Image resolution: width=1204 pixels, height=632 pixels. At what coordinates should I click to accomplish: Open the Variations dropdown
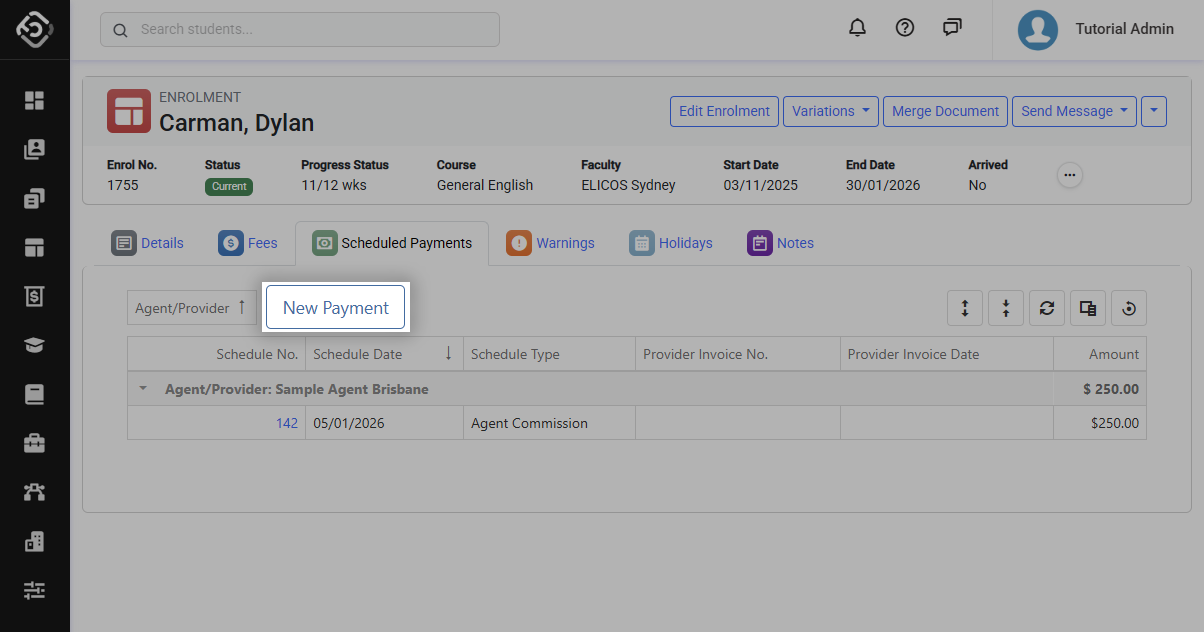pyautogui.click(x=830, y=111)
